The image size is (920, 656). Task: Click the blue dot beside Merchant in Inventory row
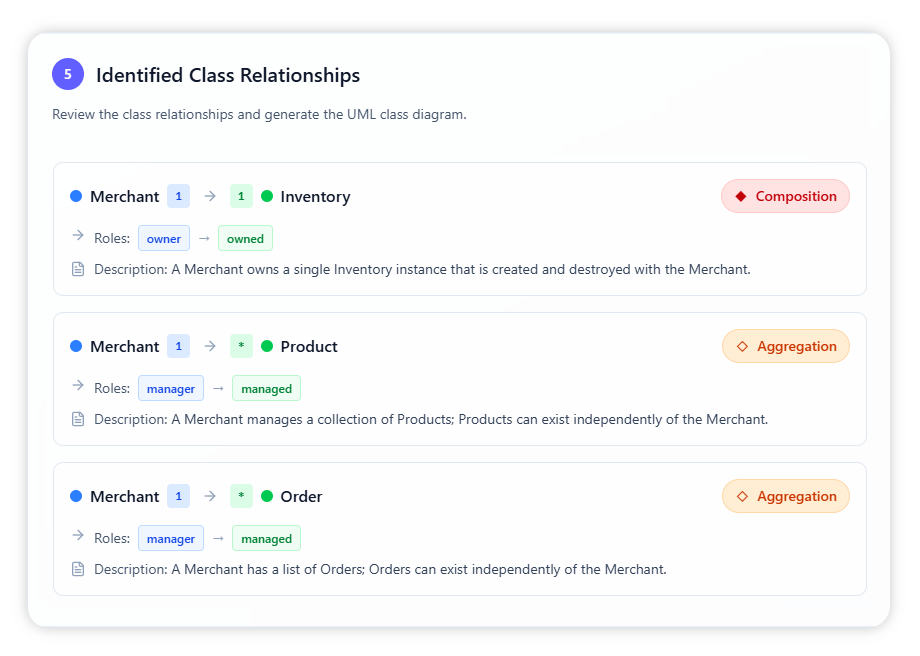point(76,196)
